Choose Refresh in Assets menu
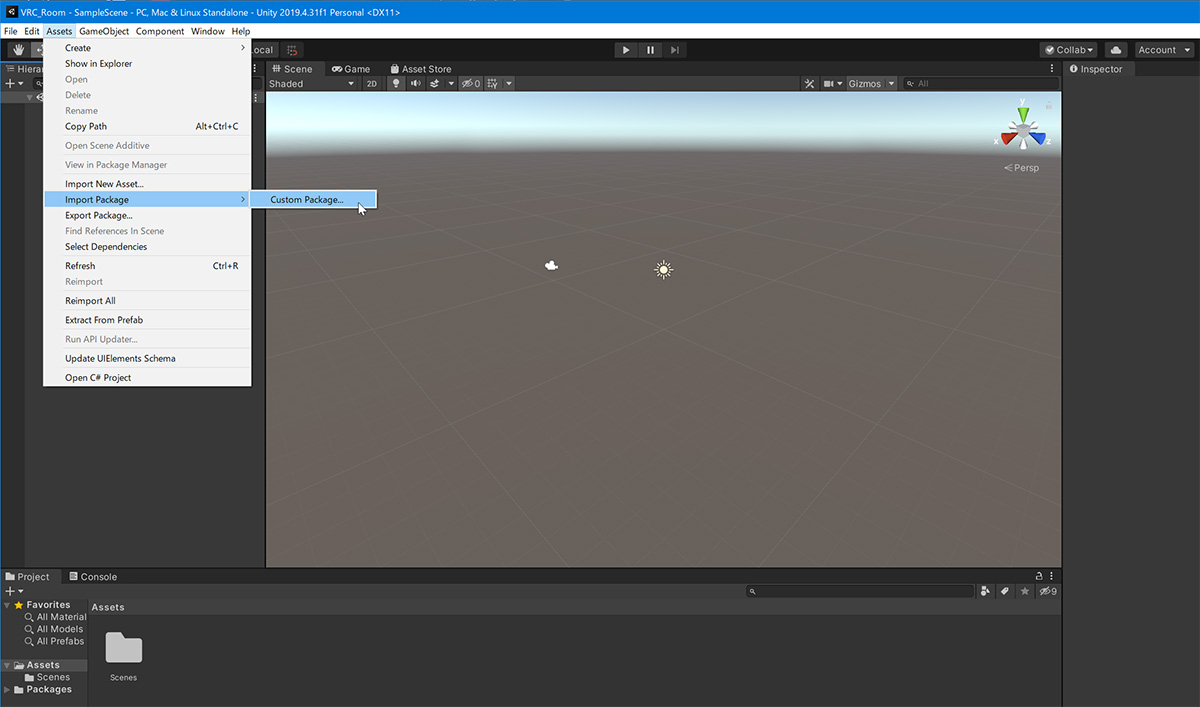 coord(147,266)
